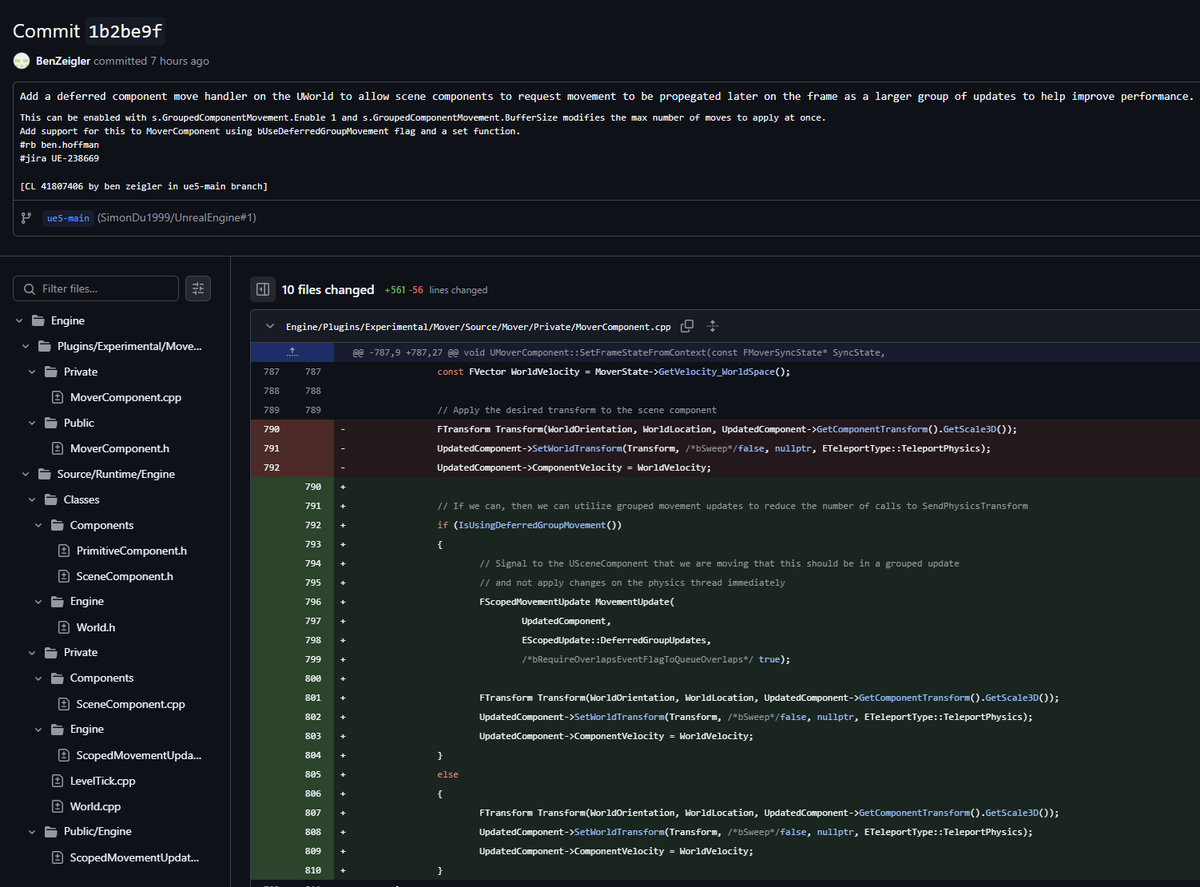
Task: Select MoverComponent.cpp in the file tree
Action: pos(125,397)
